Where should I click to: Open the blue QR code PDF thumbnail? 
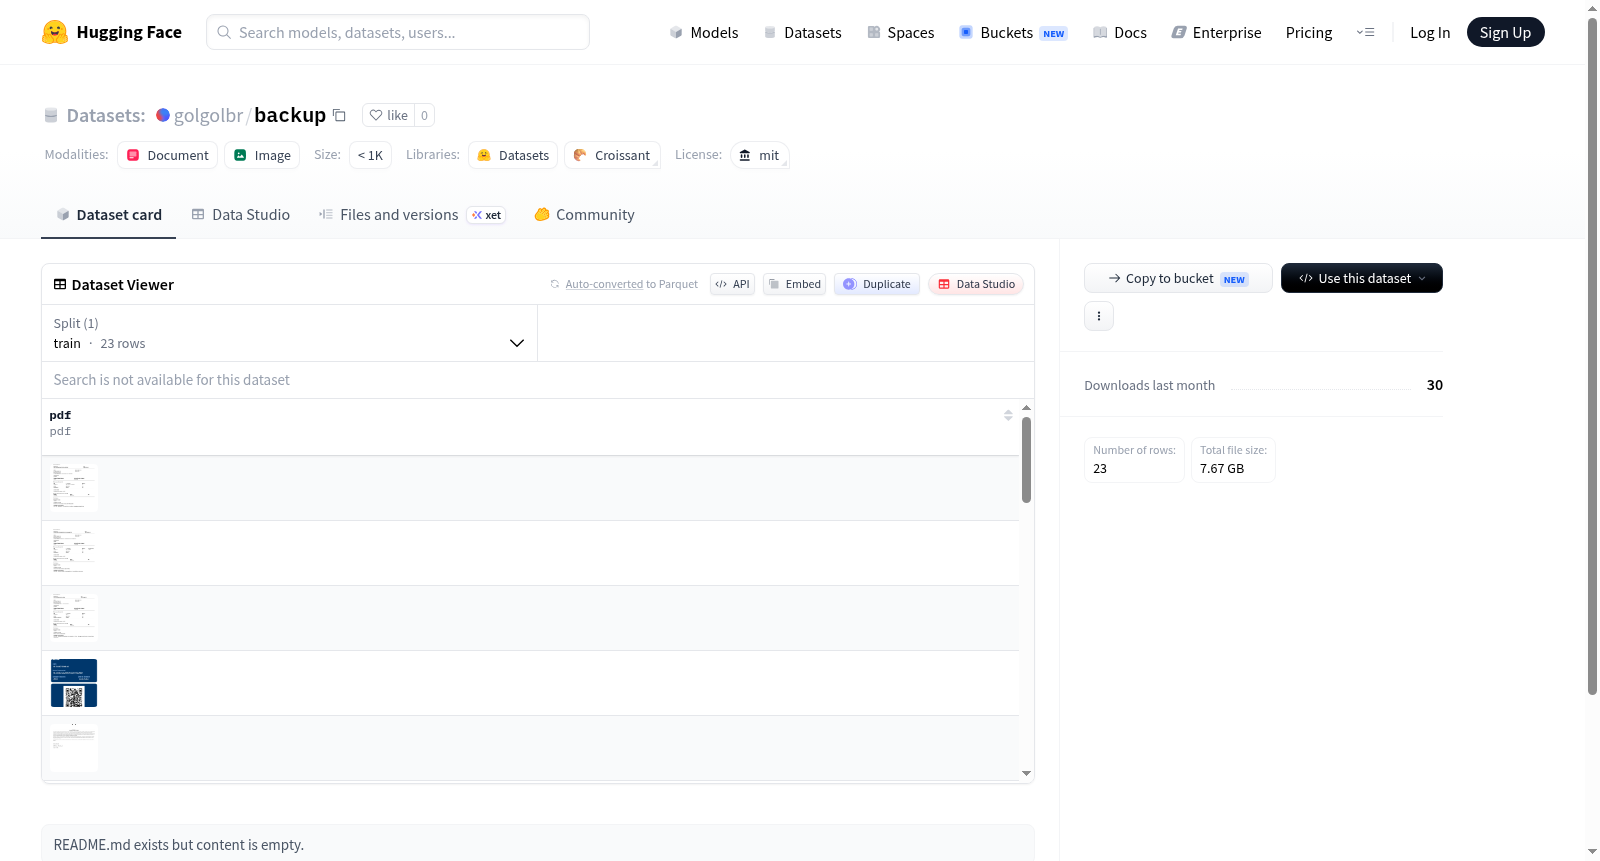74,683
